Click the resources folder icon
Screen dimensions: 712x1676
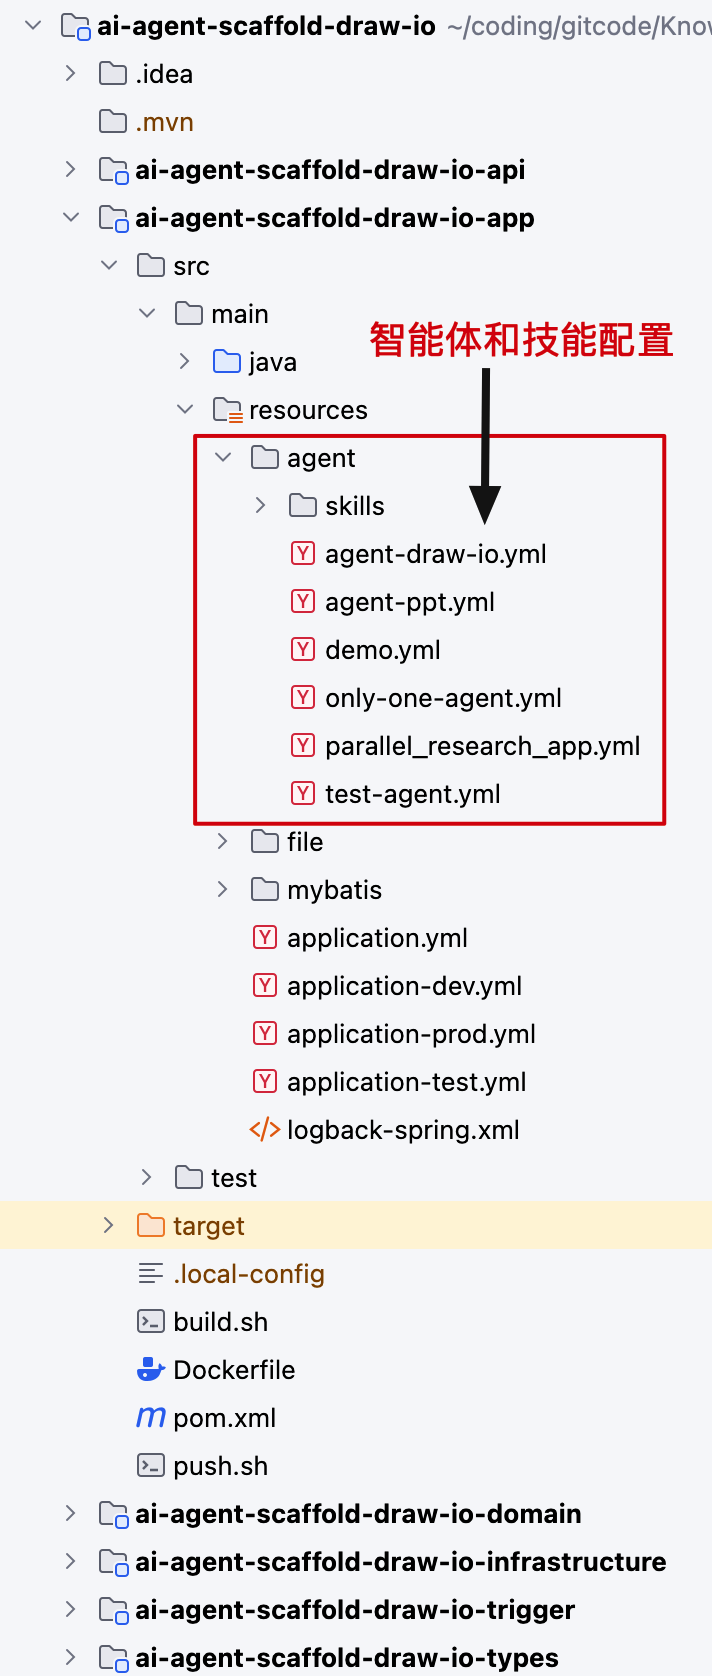click(x=227, y=410)
